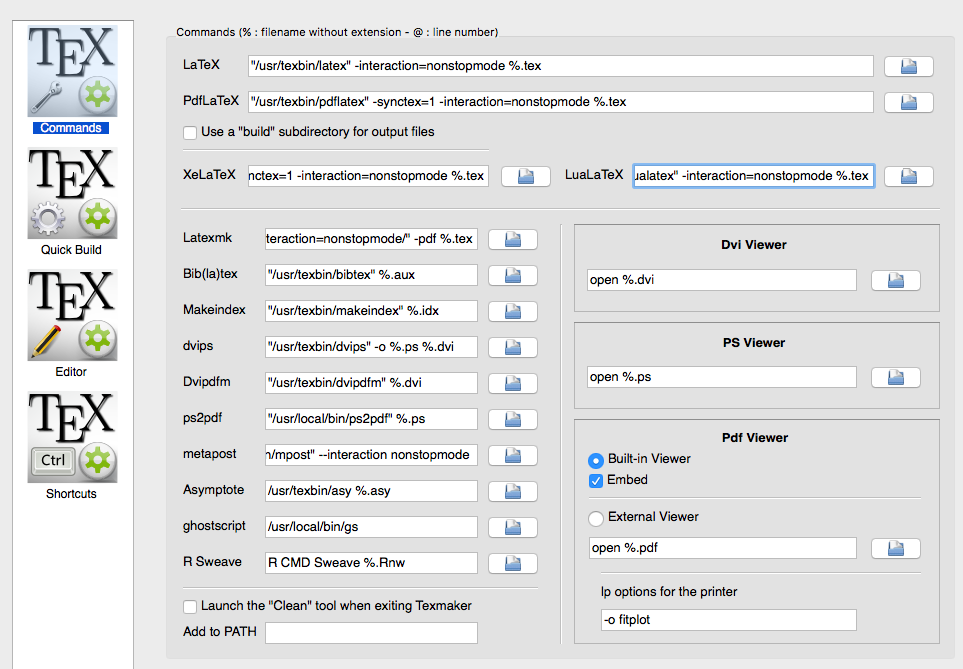Browse for the PS Viewer program
Viewport: 963px width, 669px height.
[x=895, y=377]
